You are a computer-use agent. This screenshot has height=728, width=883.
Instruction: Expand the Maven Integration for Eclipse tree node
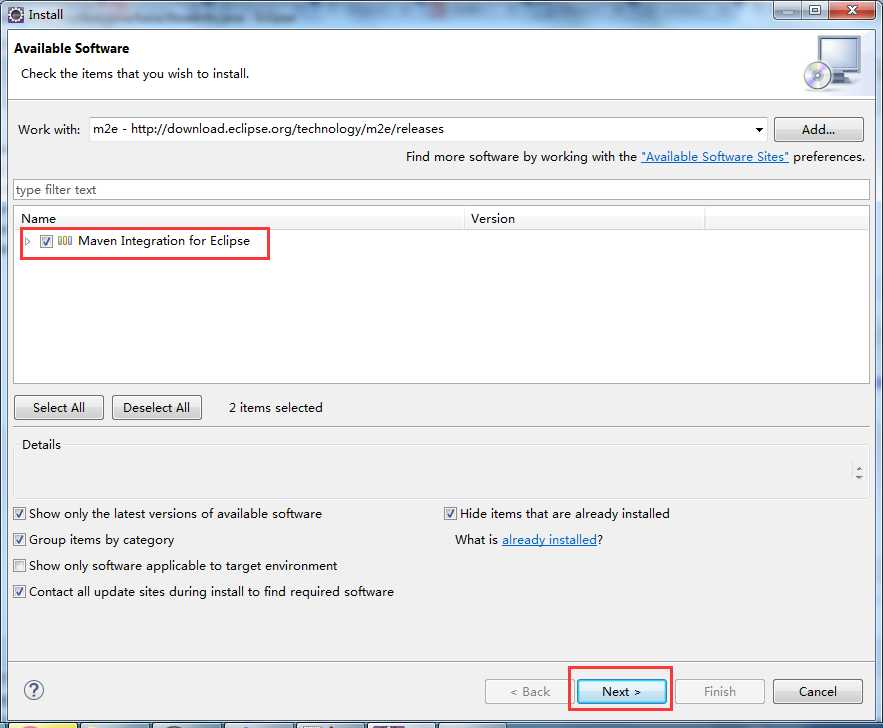pos(27,242)
